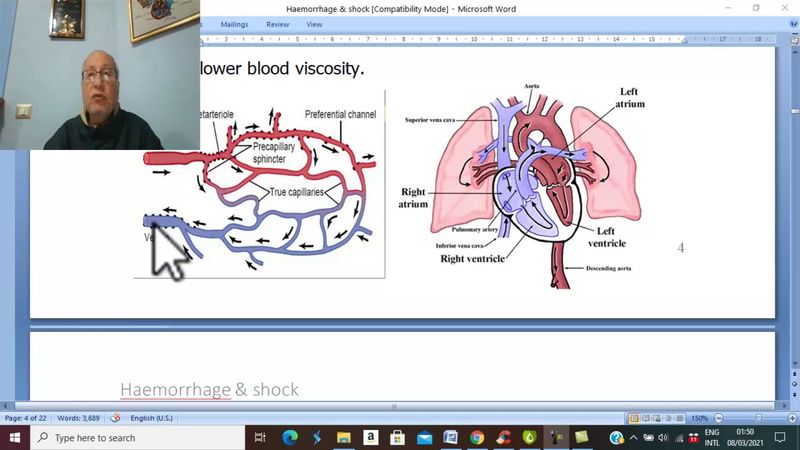Click the select browse object button
The height and width of the screenshot is (450, 800).
point(794,384)
